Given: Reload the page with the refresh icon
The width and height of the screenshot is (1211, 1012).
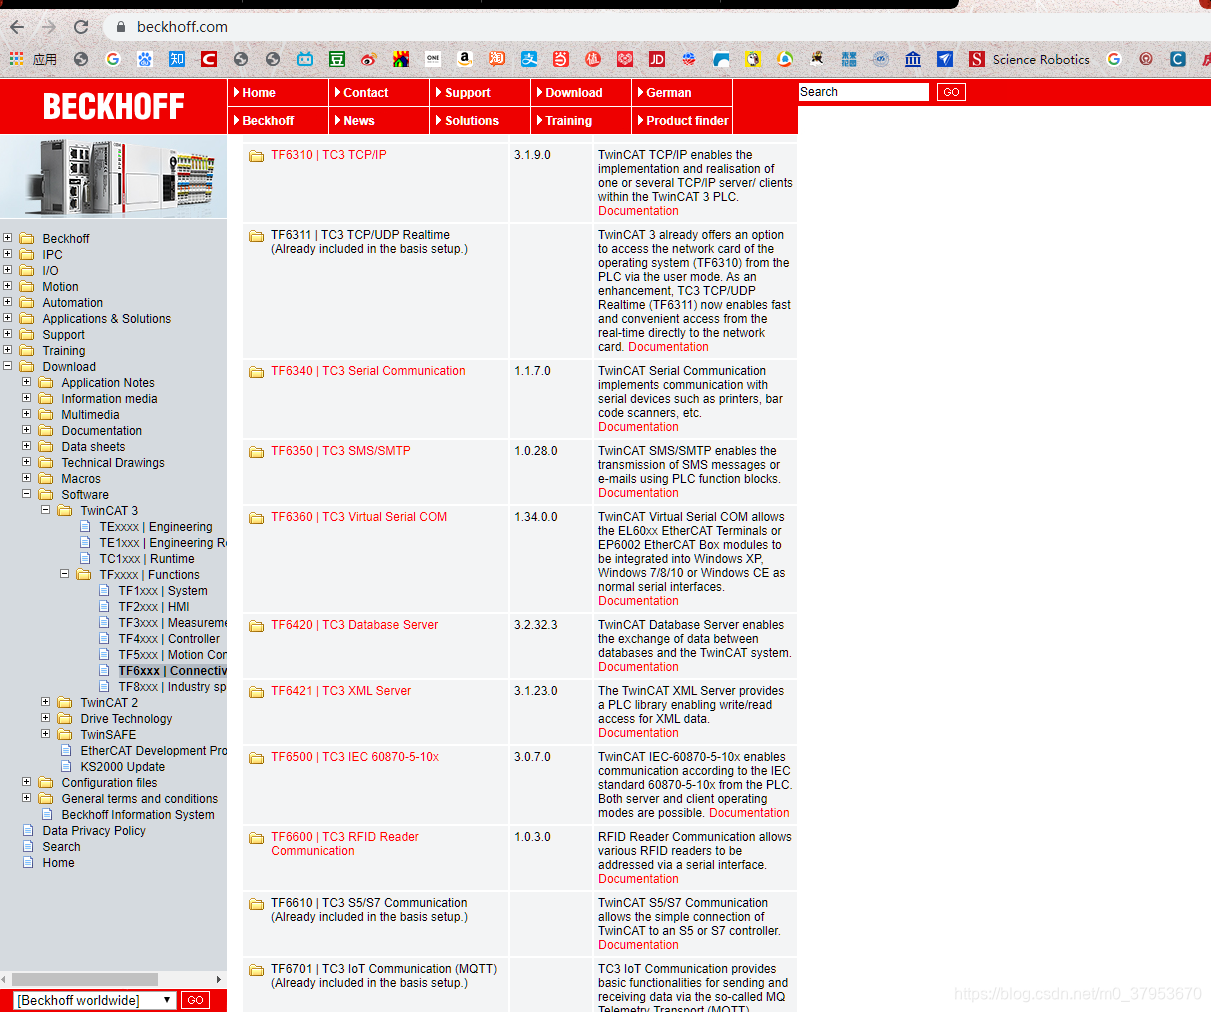Looking at the screenshot, I should 81,27.
